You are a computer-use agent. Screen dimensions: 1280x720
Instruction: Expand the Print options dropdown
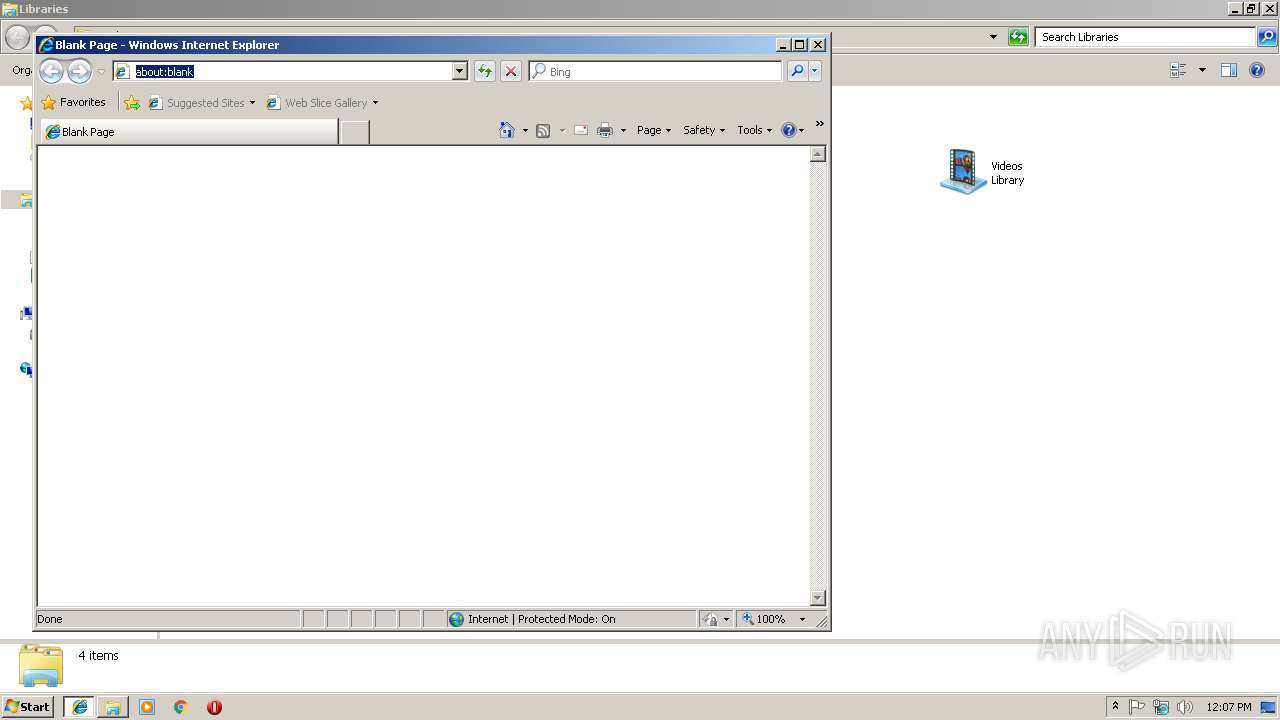point(623,131)
